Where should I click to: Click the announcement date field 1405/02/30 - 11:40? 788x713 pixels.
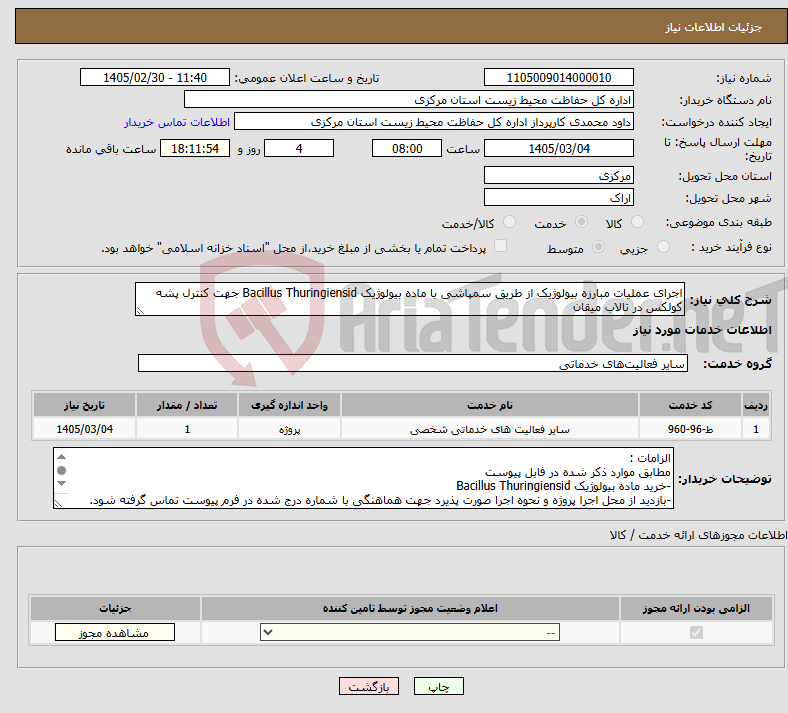pos(155,77)
